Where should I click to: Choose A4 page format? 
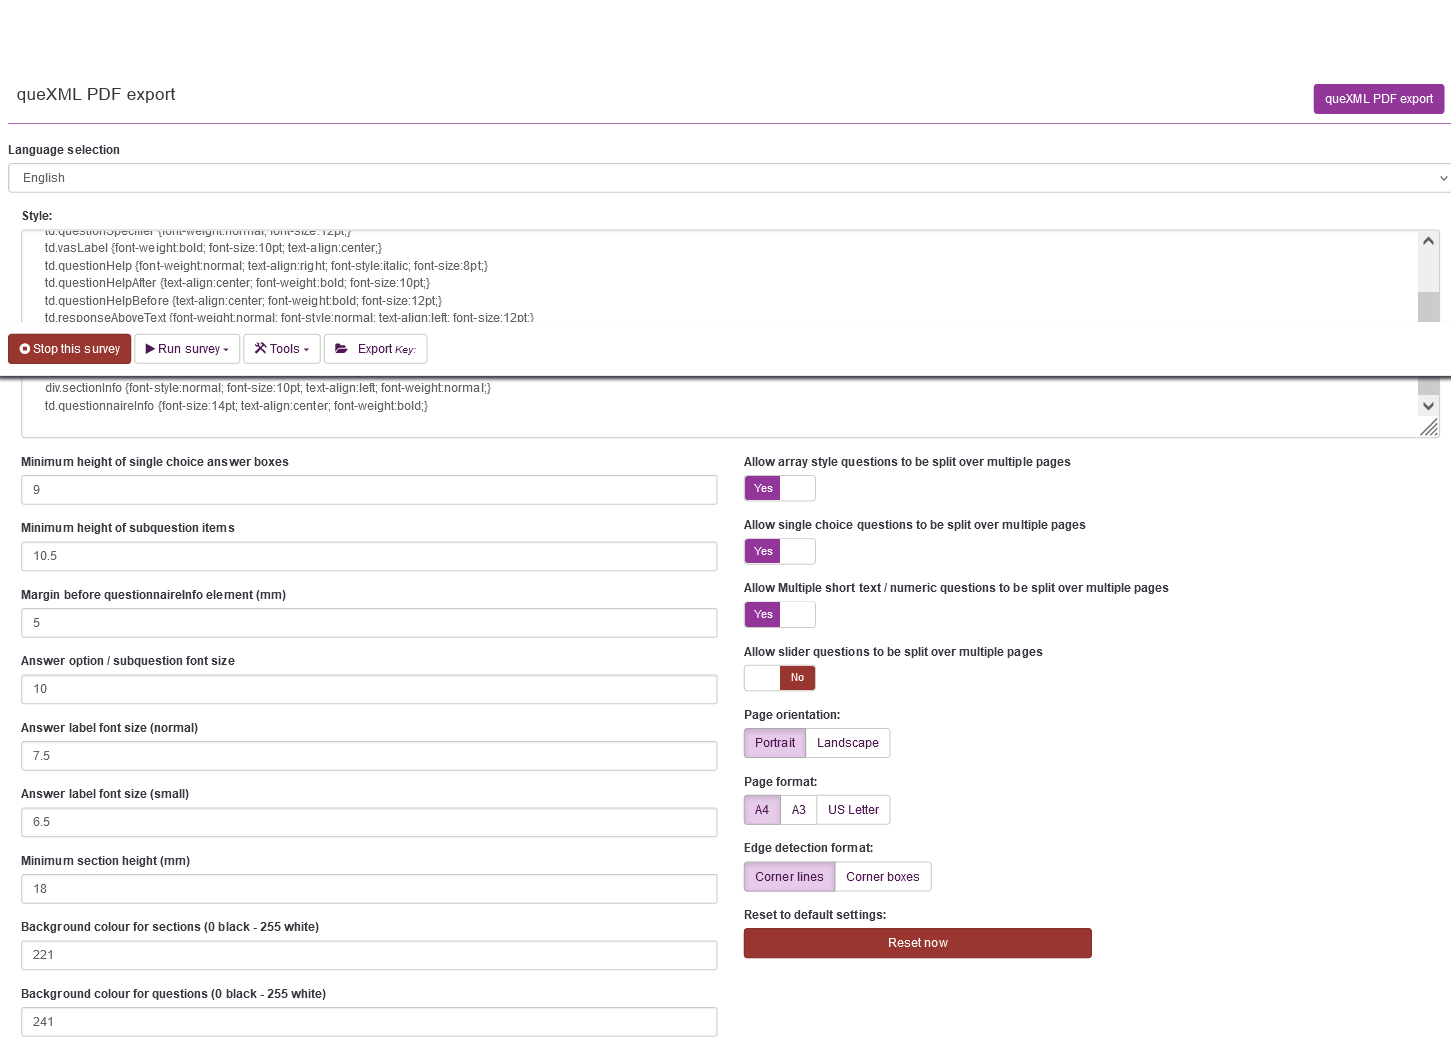point(762,810)
